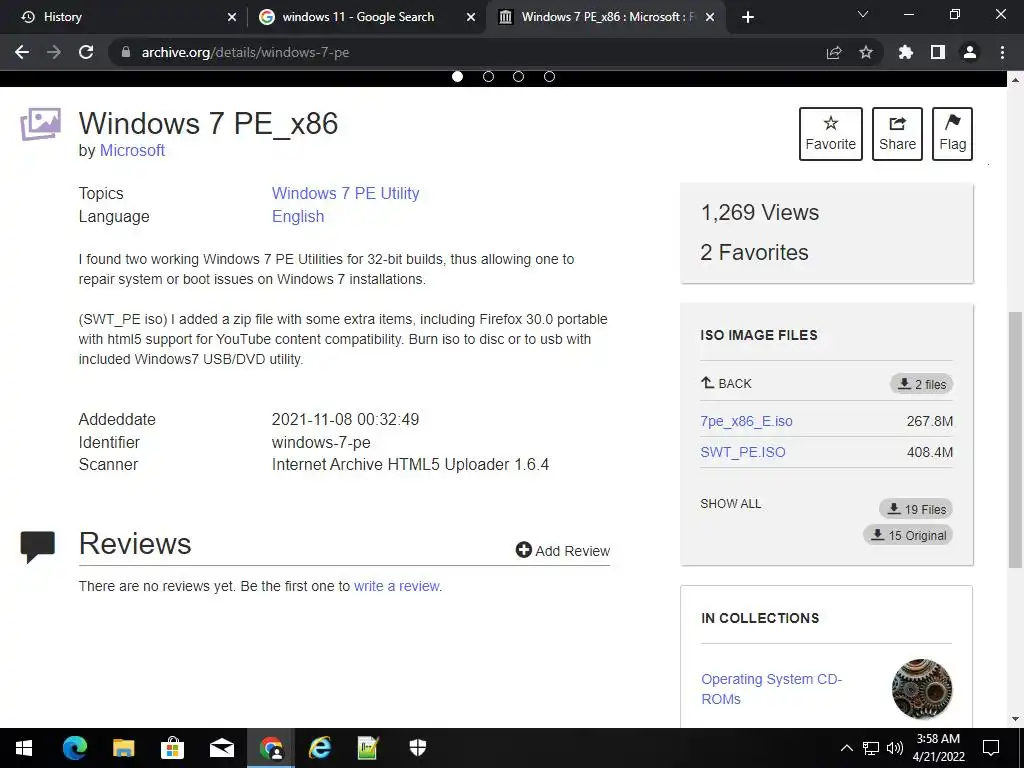
Task: Open the page share icon in the address bar
Action: tap(834, 52)
